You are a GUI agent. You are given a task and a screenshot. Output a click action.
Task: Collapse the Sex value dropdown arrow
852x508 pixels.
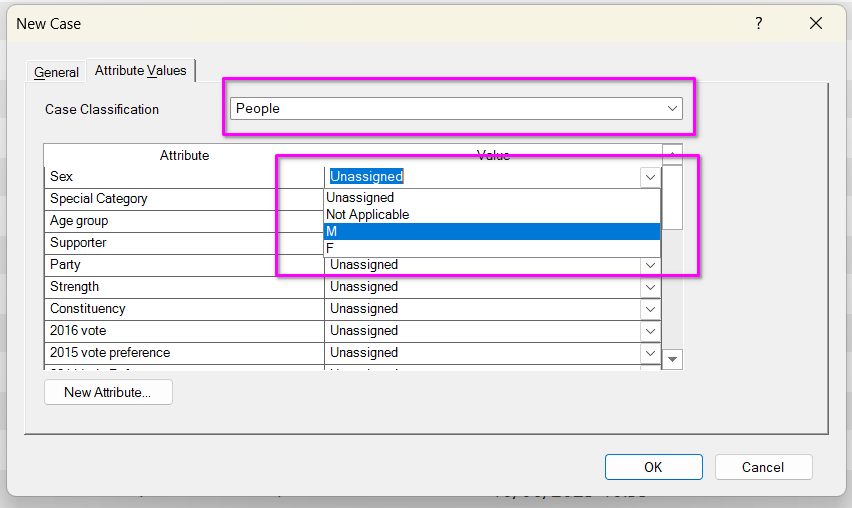[650, 177]
